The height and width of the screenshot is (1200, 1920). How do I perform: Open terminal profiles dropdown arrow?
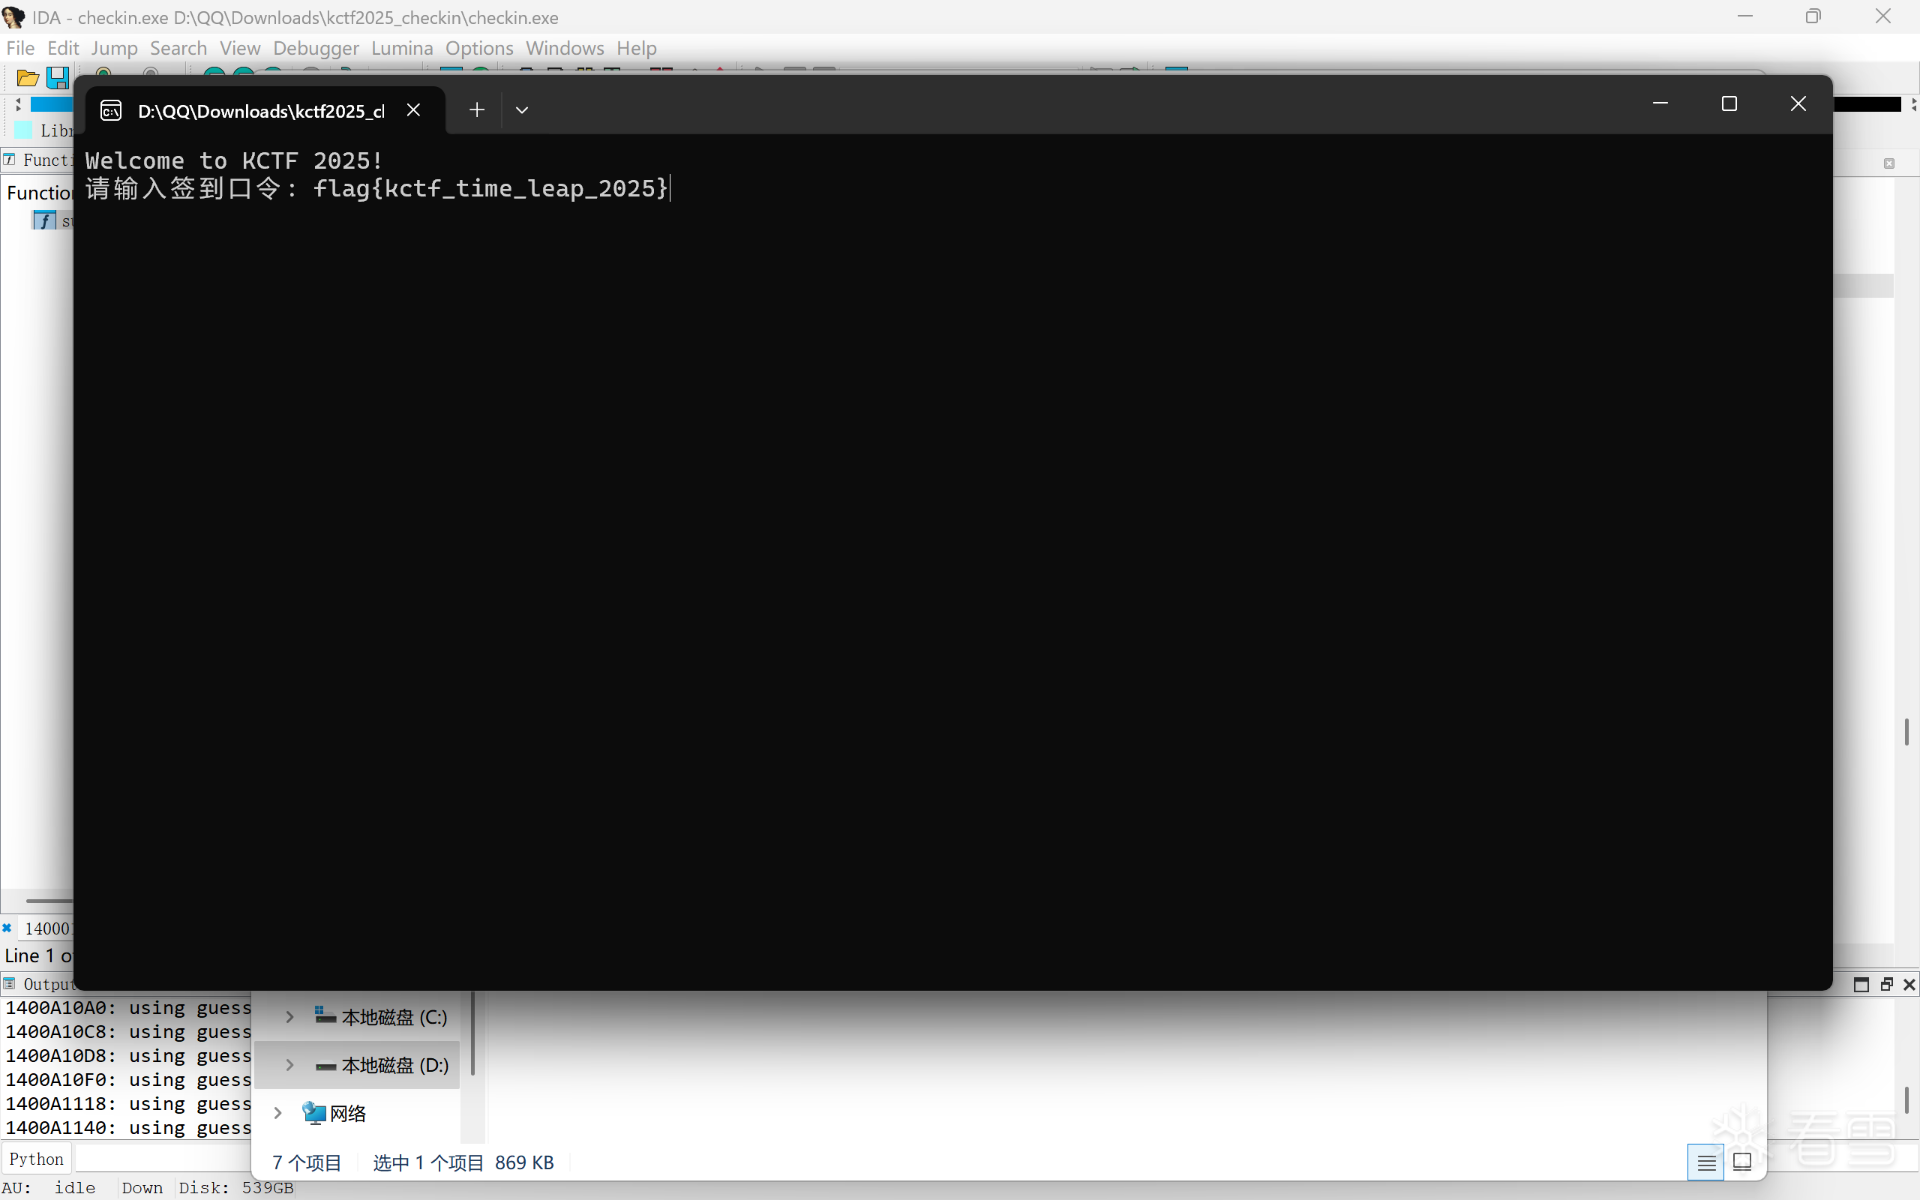[x=522, y=110]
